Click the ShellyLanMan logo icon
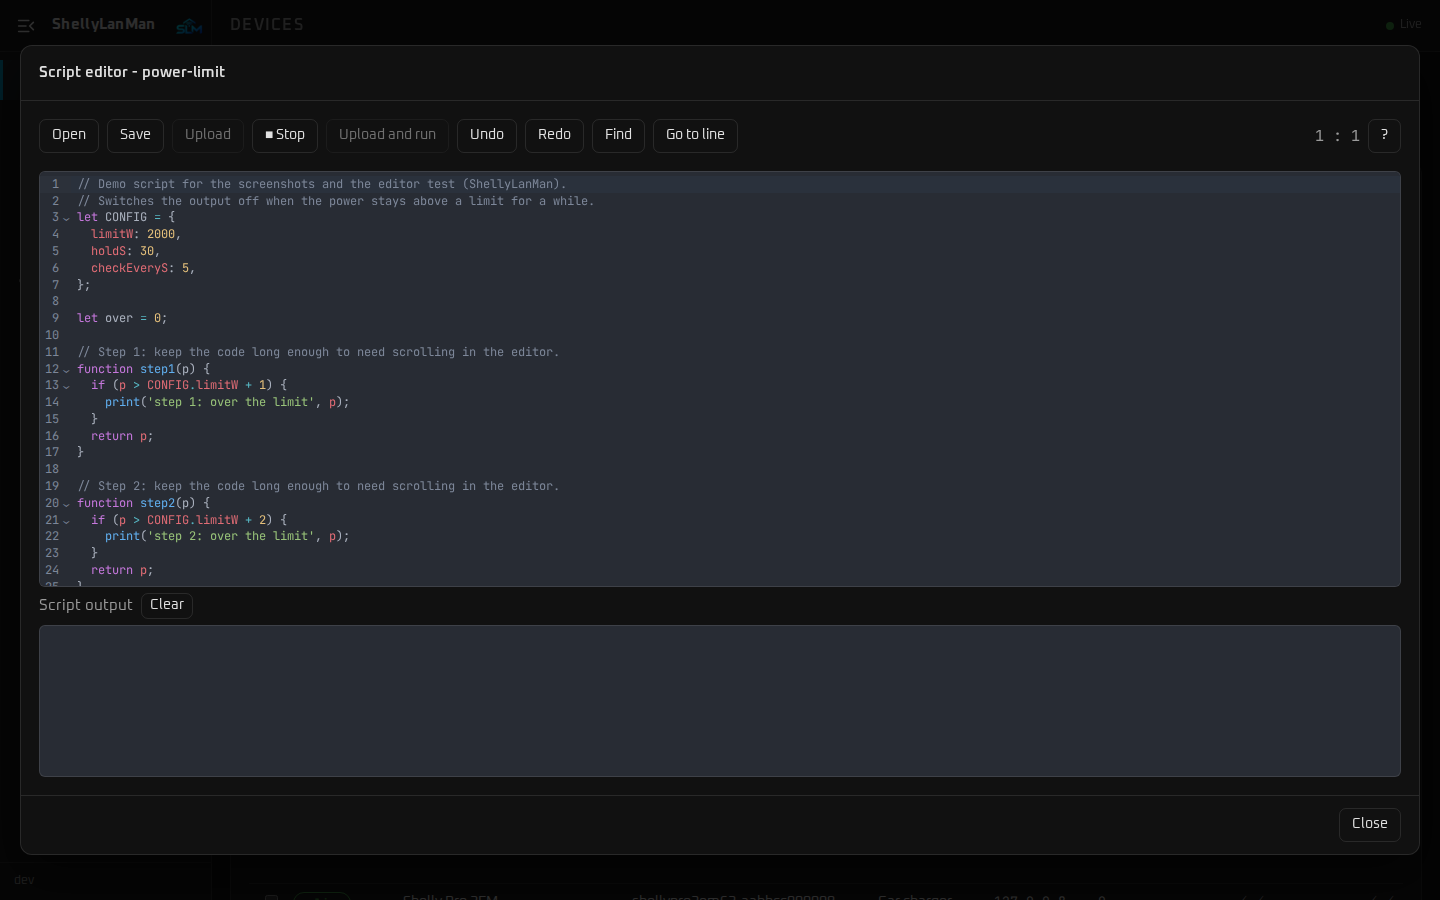1440x900 pixels. [189, 26]
